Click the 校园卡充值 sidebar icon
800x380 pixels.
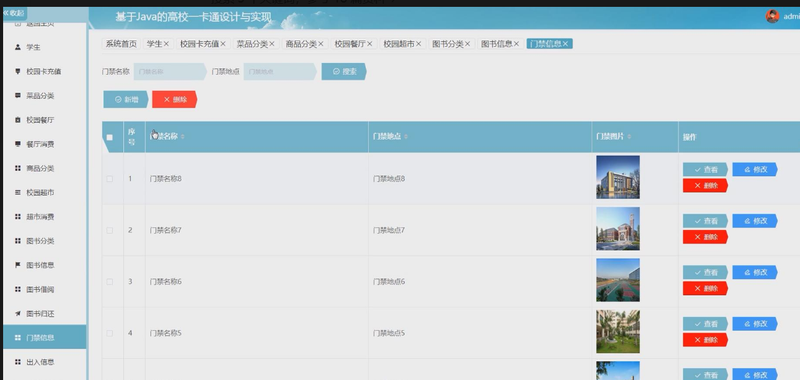[x=18, y=71]
